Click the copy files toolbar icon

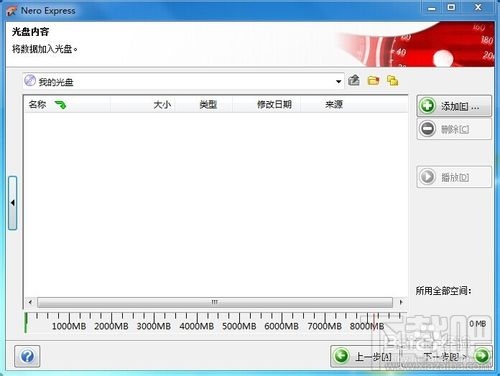392,81
